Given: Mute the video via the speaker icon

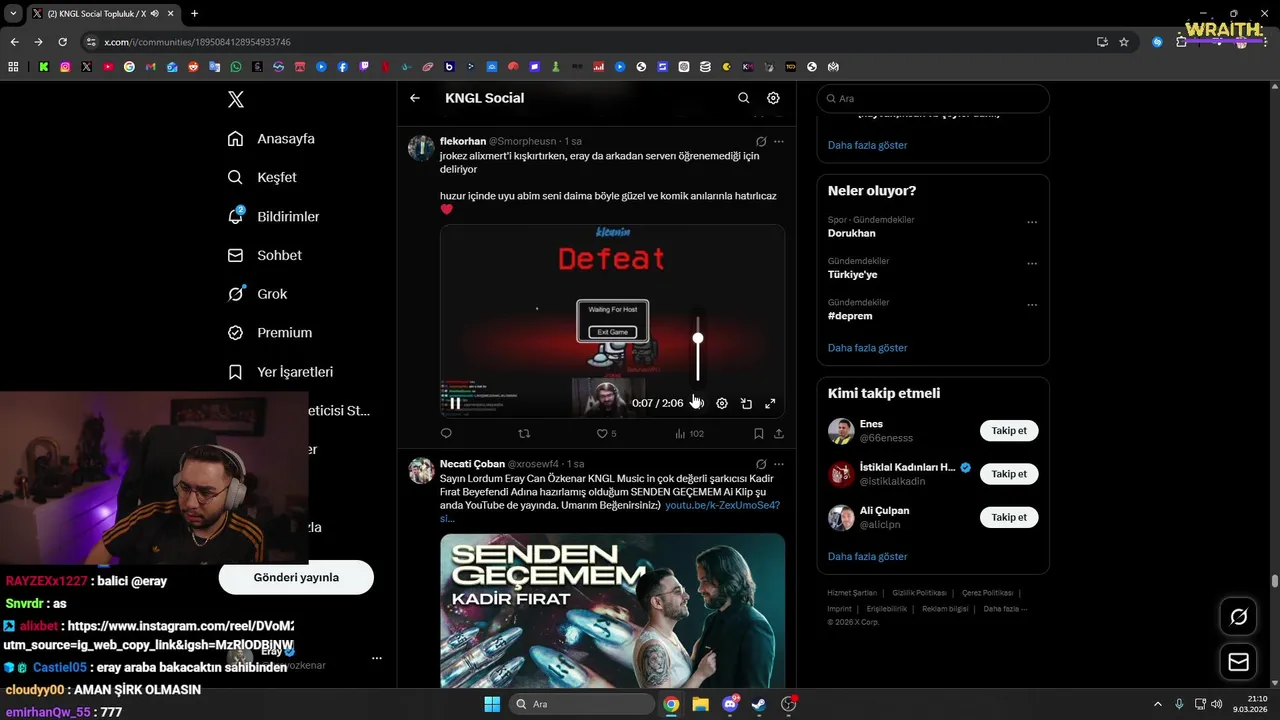Looking at the screenshot, I should pos(698,403).
